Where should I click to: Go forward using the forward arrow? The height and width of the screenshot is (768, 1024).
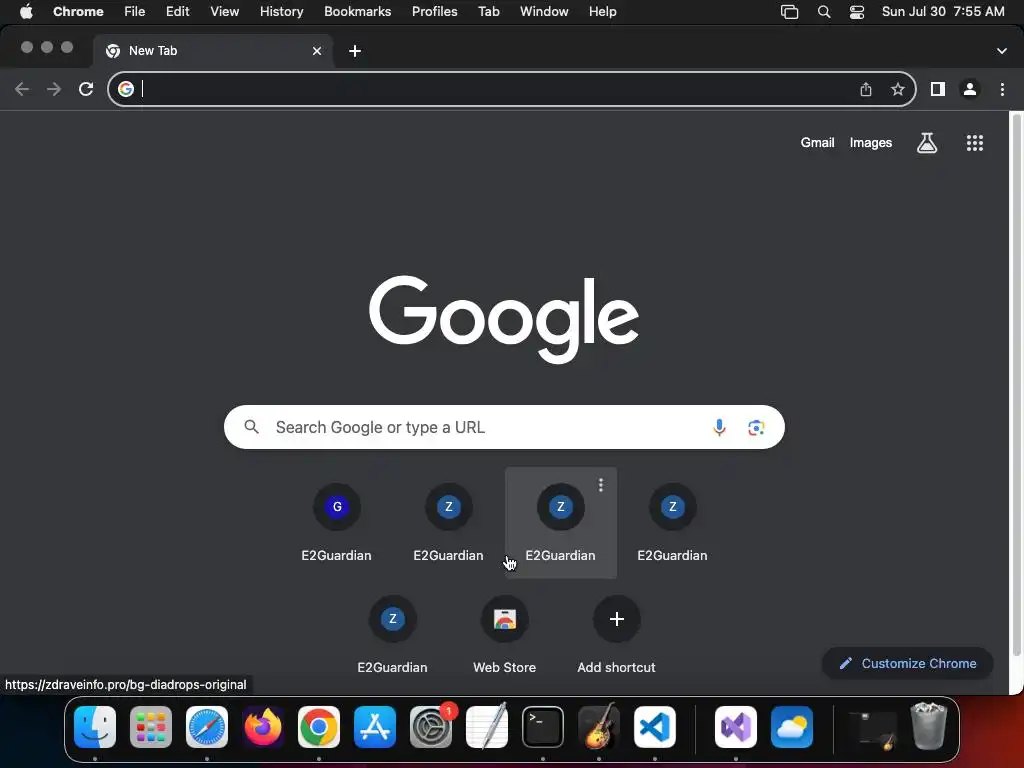(x=54, y=89)
